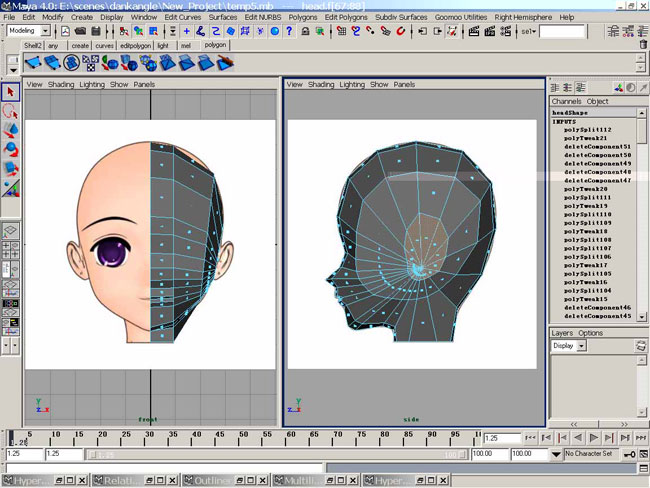
Task: Open the Edit Polygons menu
Action: pyautogui.click(x=346, y=17)
